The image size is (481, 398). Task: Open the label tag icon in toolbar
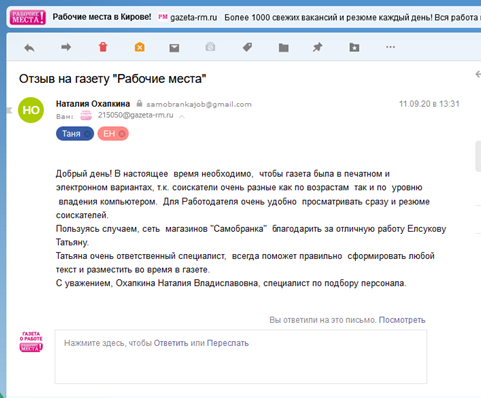pyautogui.click(x=247, y=47)
